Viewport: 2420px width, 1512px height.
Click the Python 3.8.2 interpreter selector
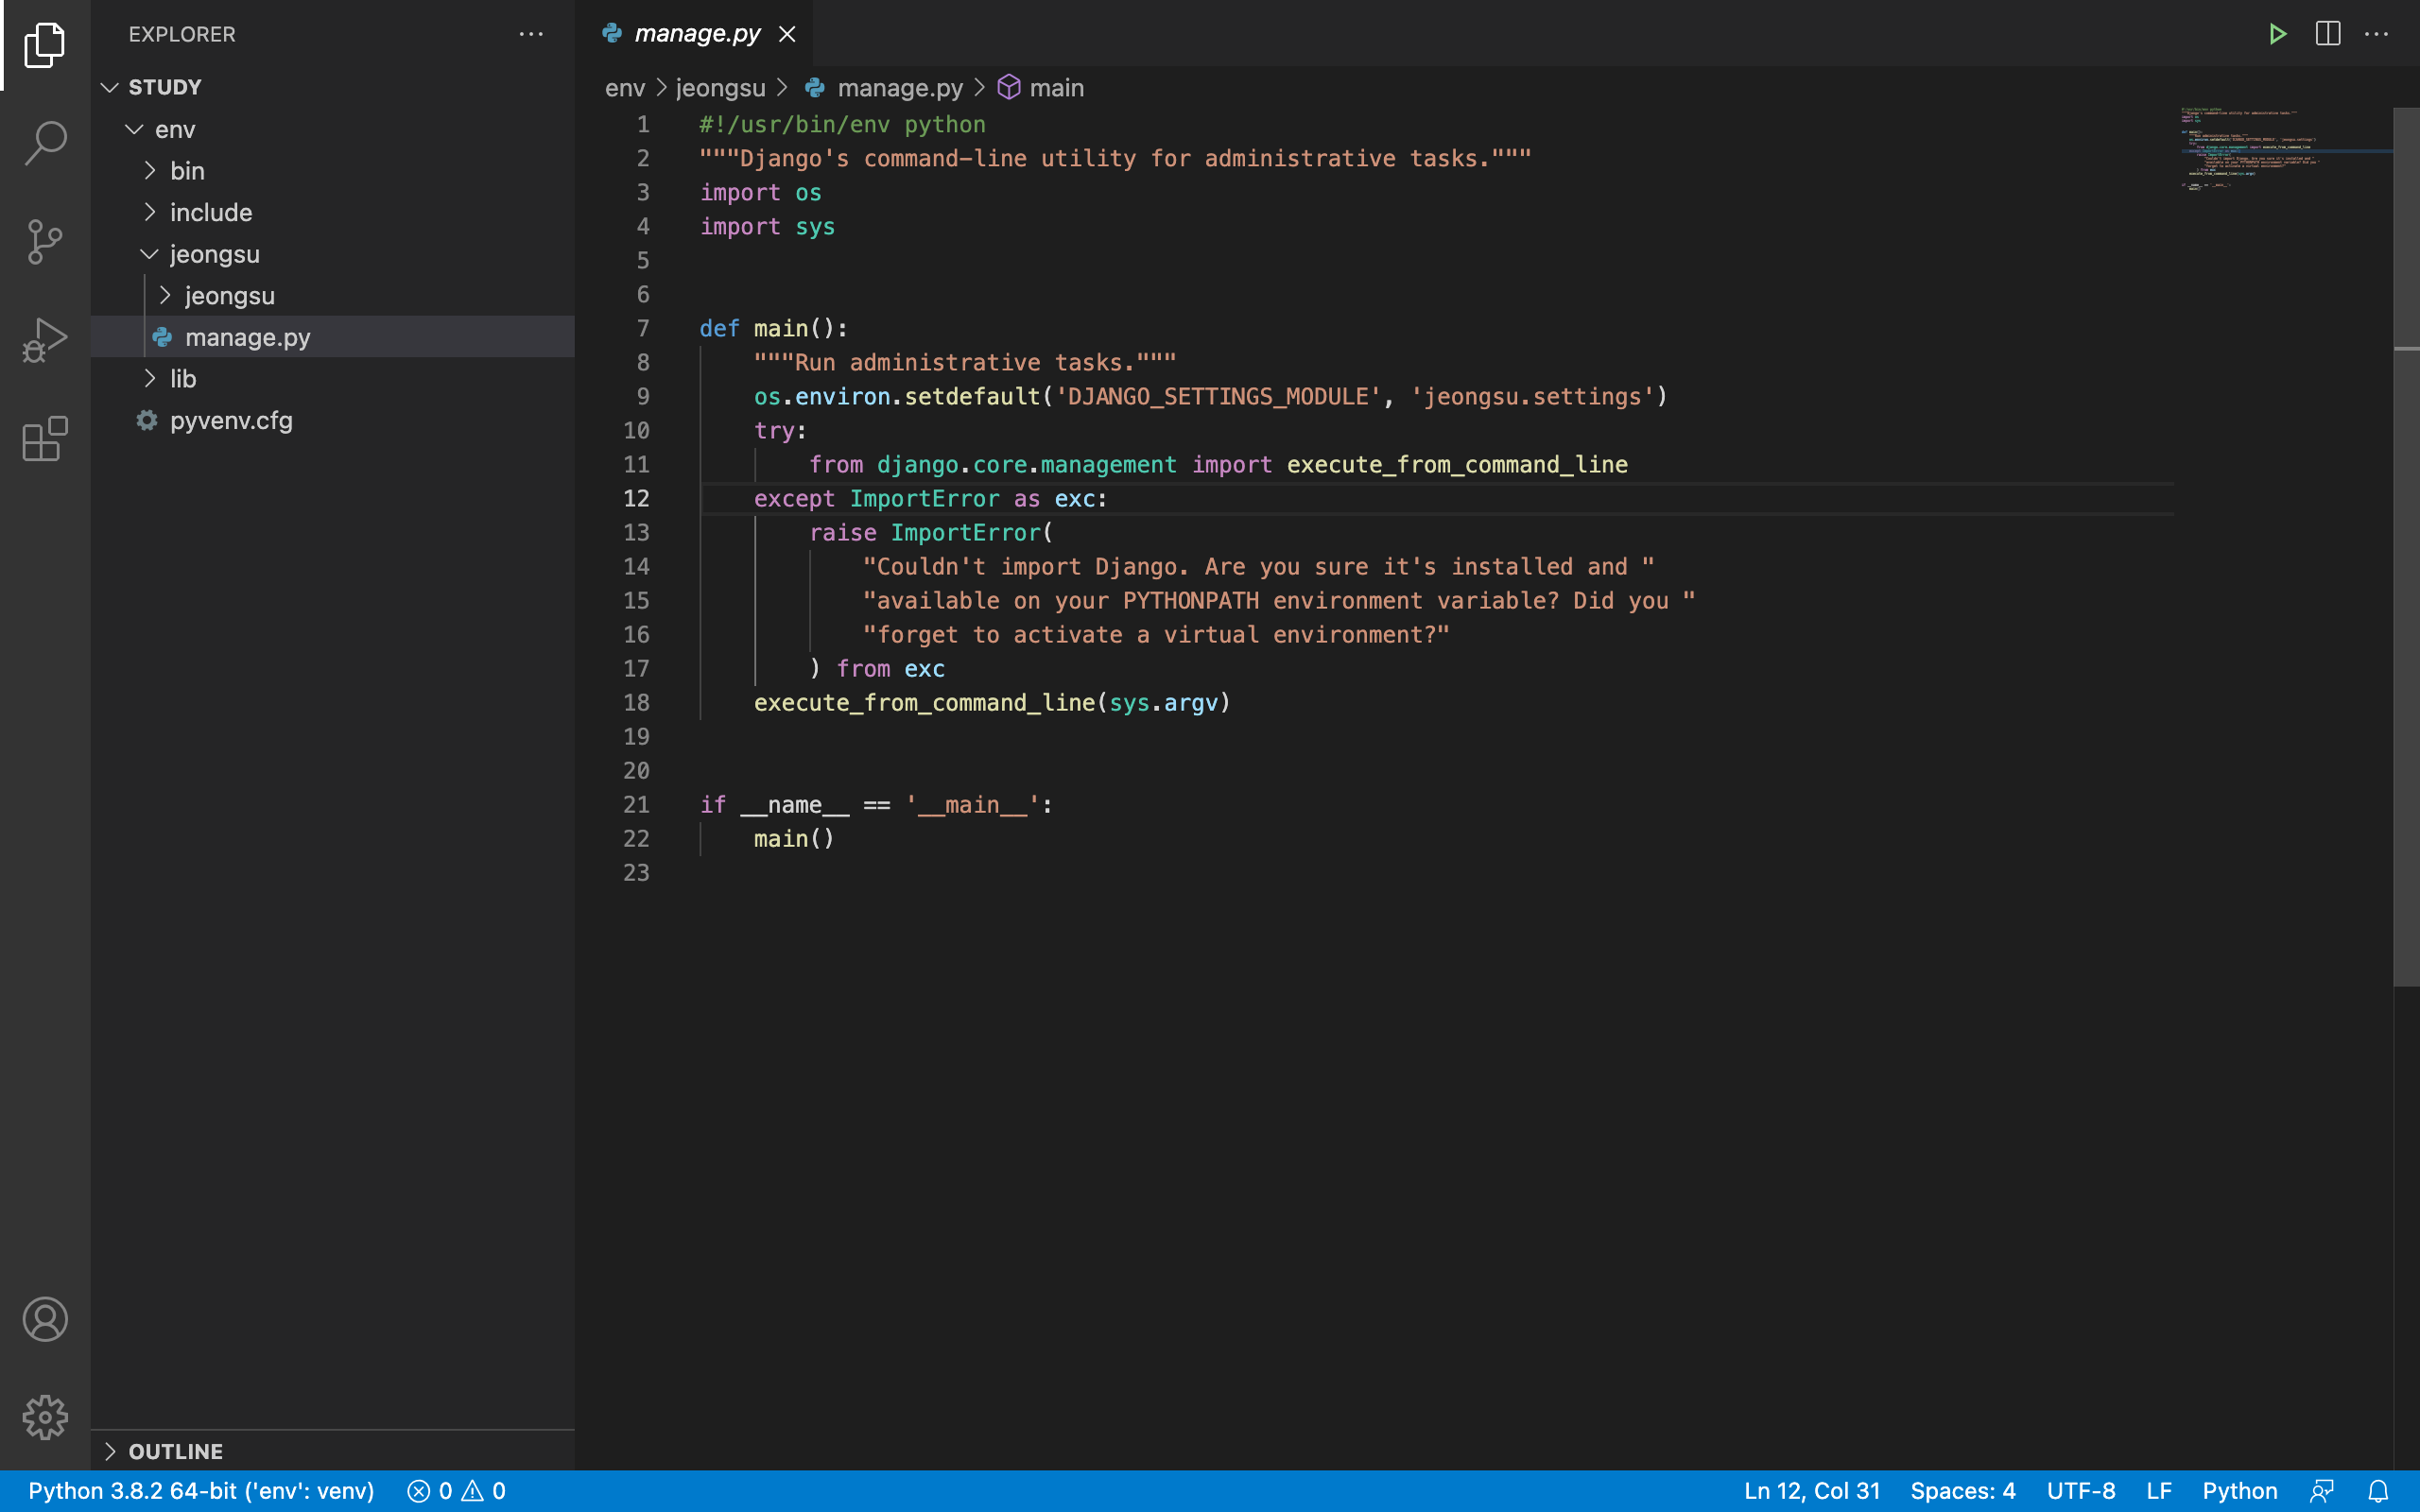coord(201,1491)
